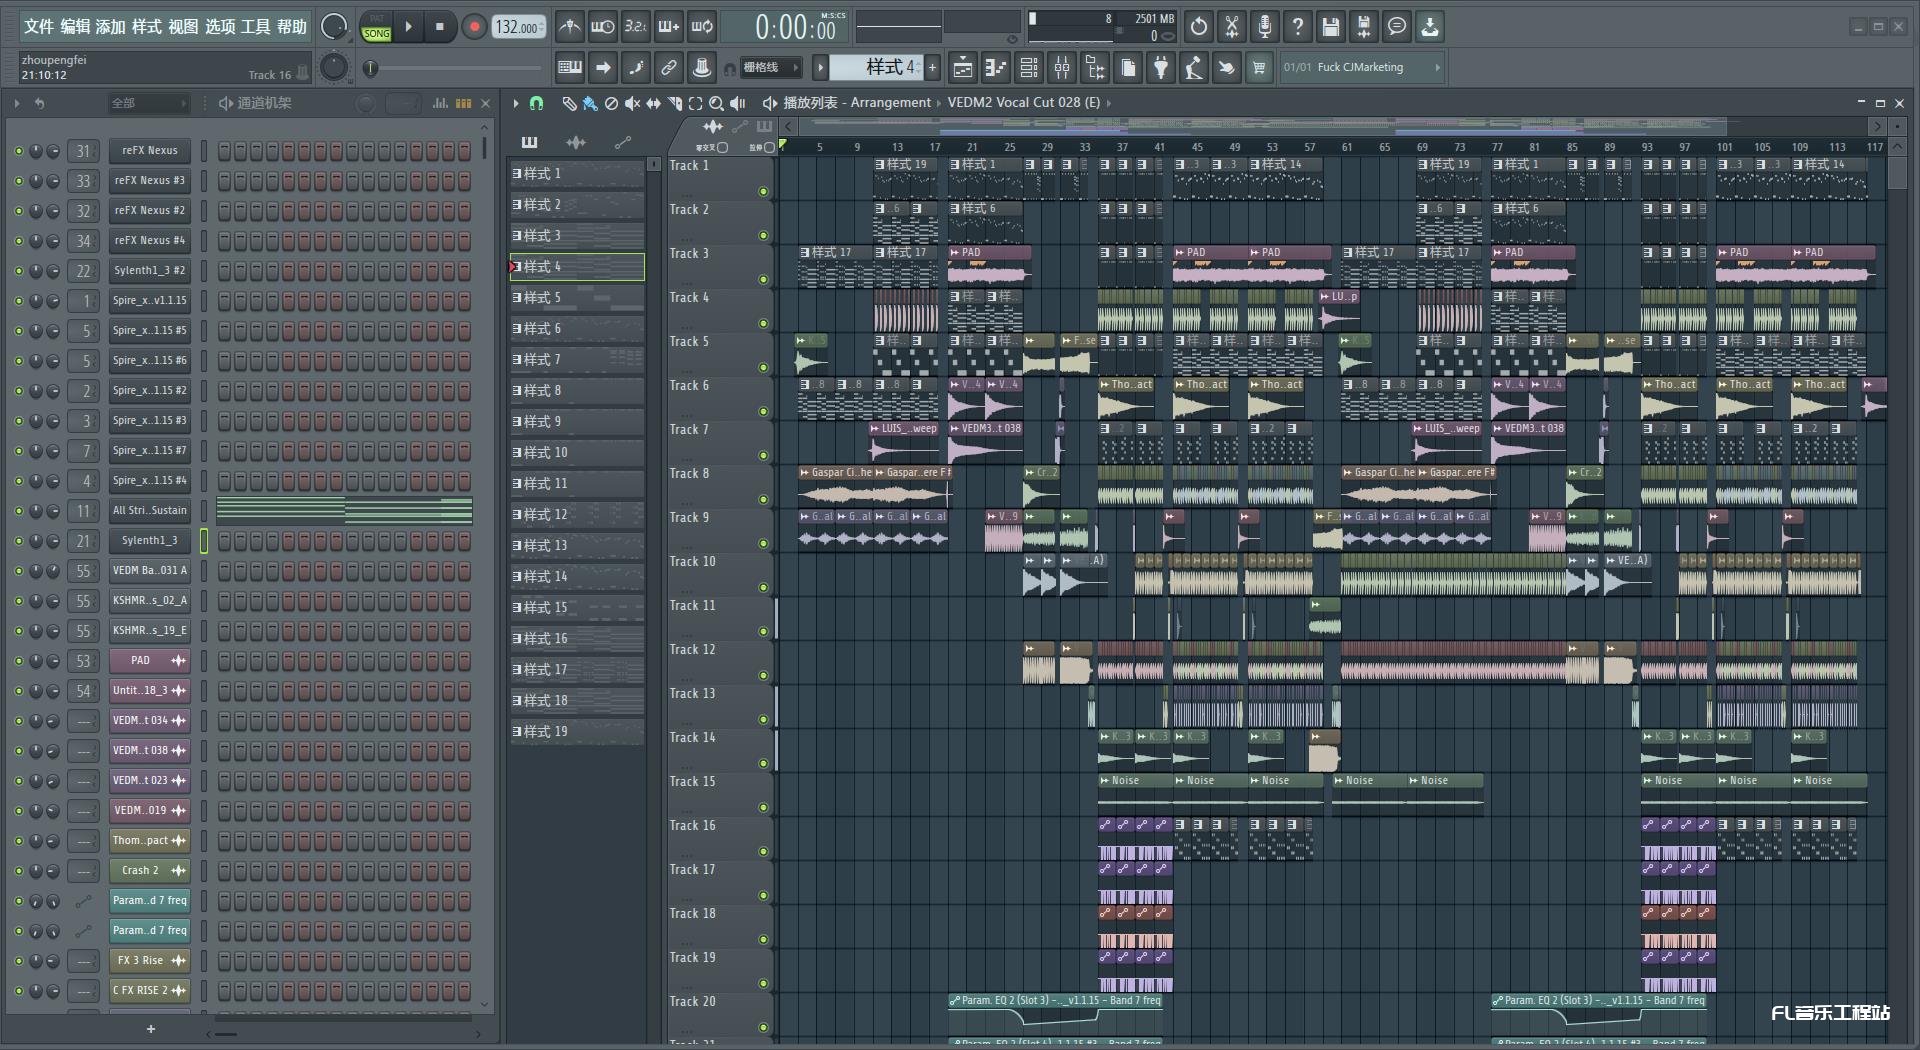Open the Mixer view icon
1920x1050 pixels.
point(1062,67)
